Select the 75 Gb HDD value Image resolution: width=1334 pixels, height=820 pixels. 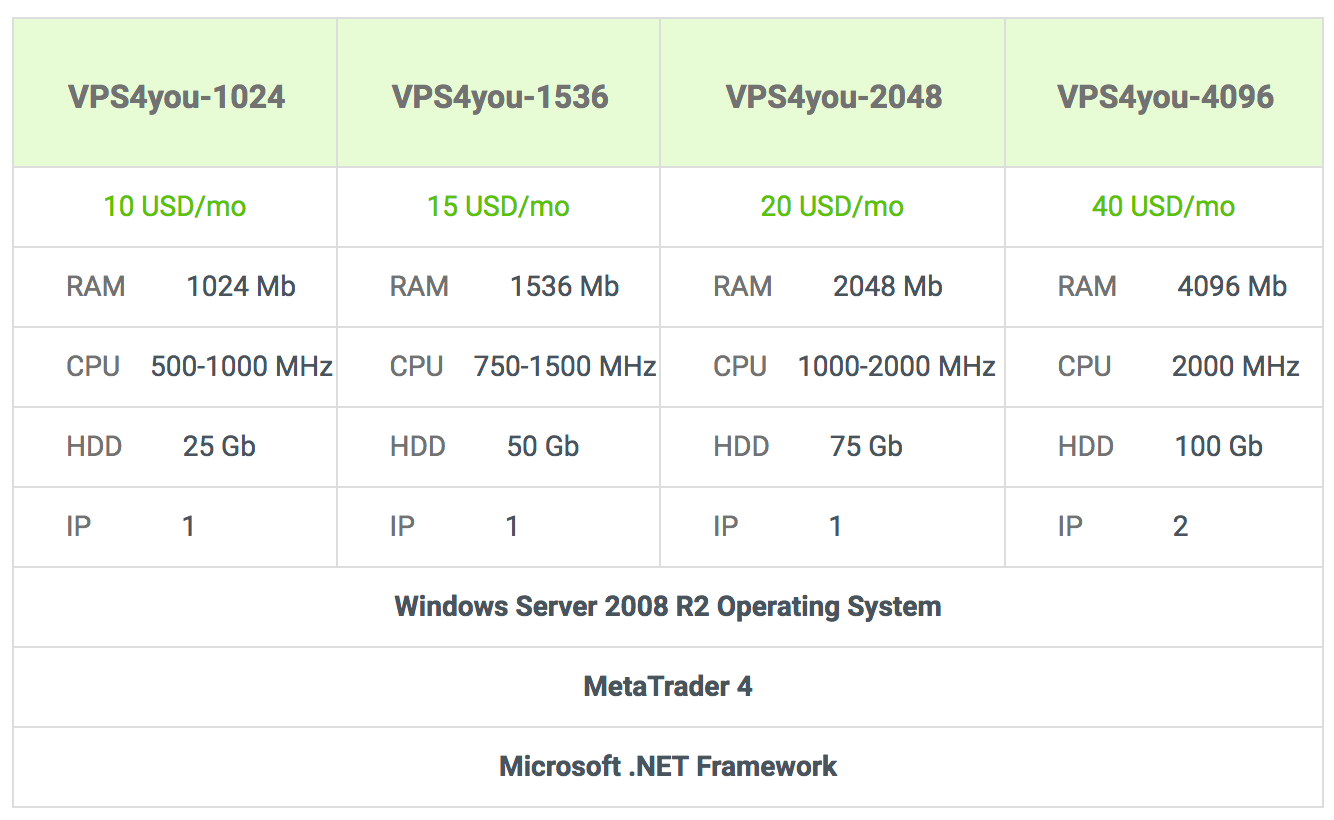point(866,447)
